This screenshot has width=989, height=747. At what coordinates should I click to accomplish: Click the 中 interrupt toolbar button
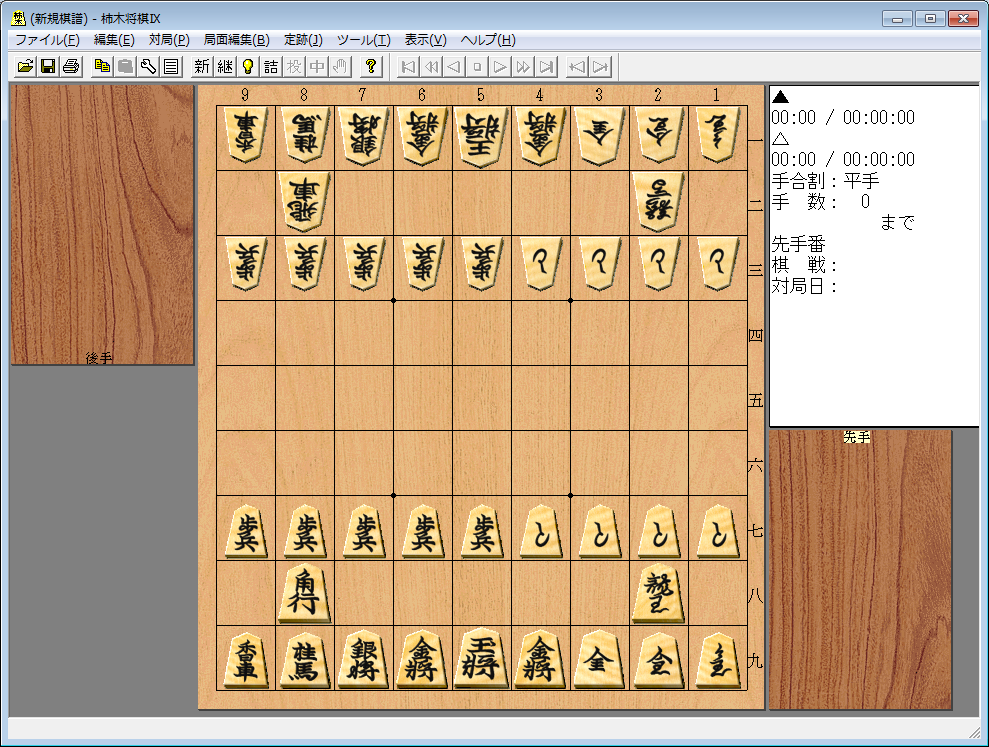click(317, 66)
